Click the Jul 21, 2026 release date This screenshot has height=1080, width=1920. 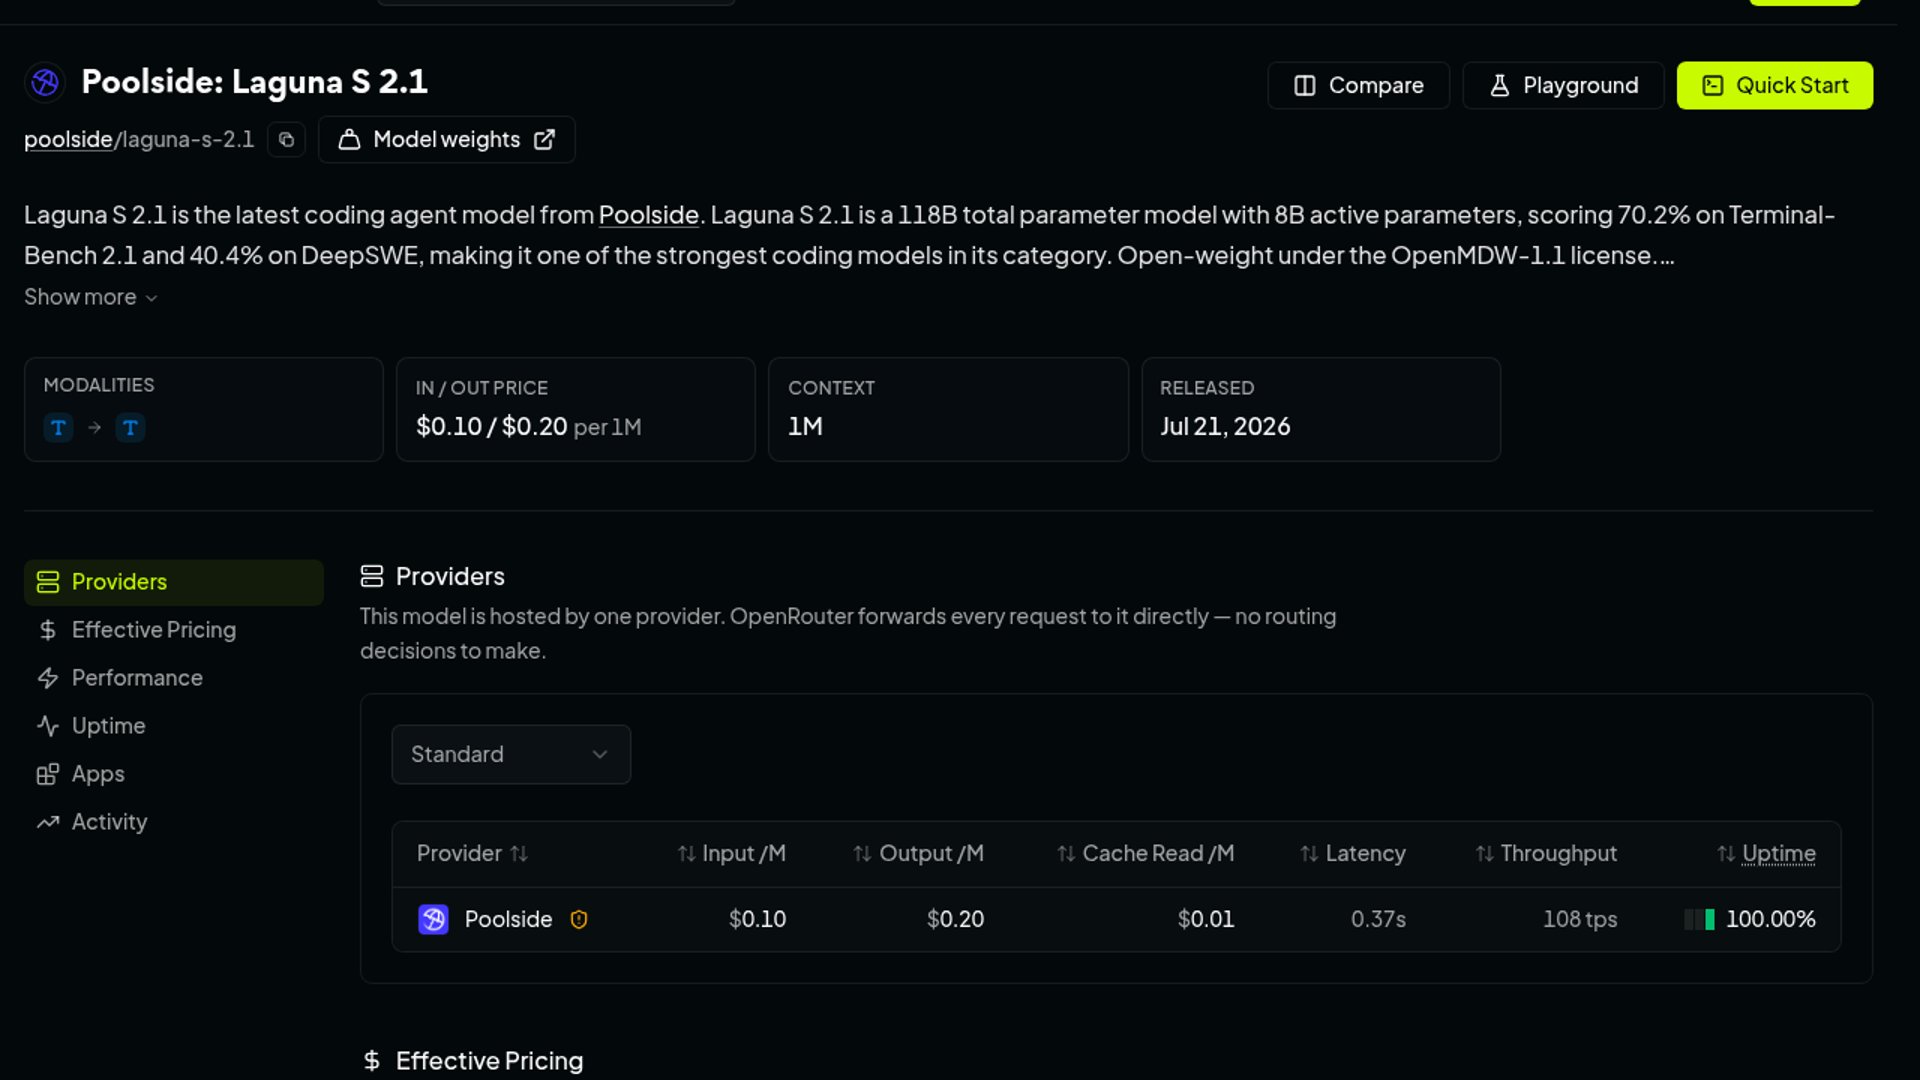pyautogui.click(x=1225, y=426)
